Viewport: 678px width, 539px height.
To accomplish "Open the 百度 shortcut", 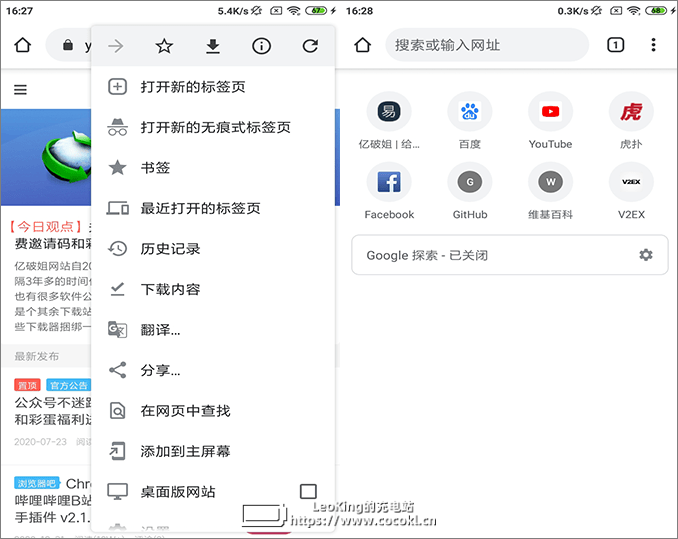I will coord(470,121).
